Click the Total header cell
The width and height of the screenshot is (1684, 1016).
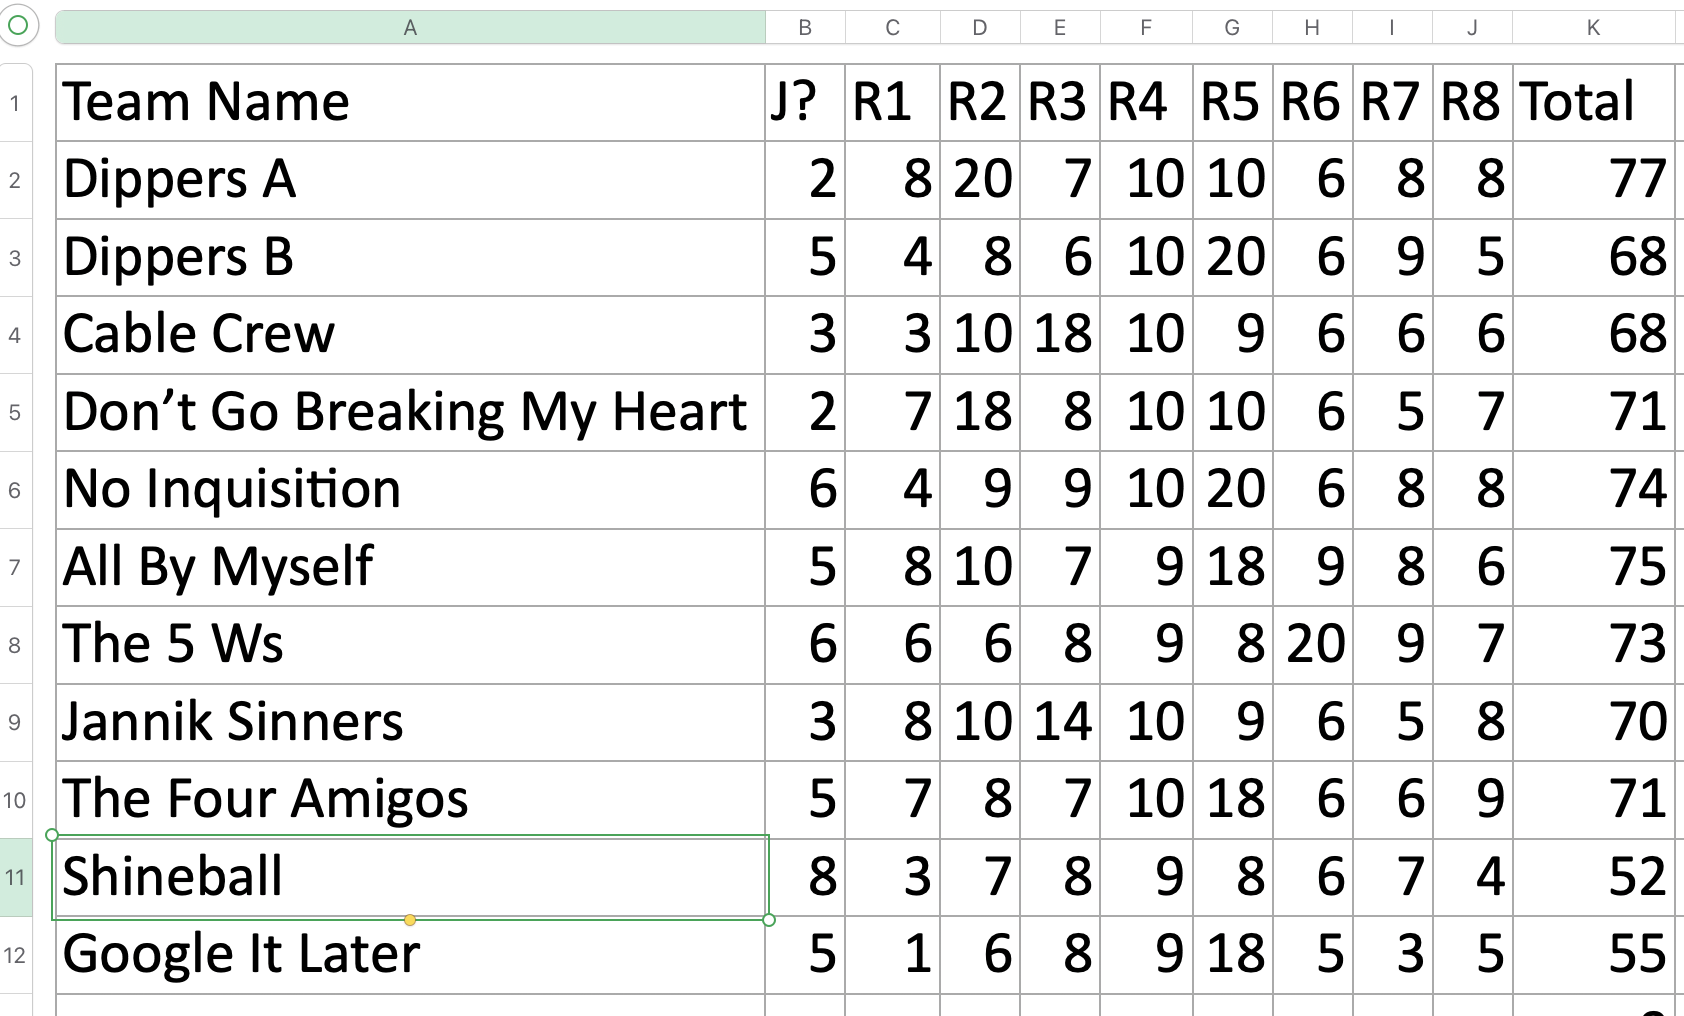[1593, 103]
